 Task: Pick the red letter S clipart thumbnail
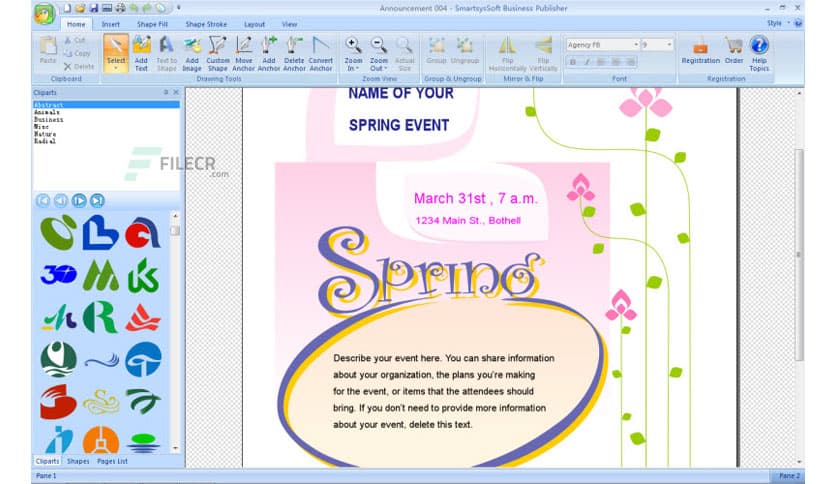(58, 401)
